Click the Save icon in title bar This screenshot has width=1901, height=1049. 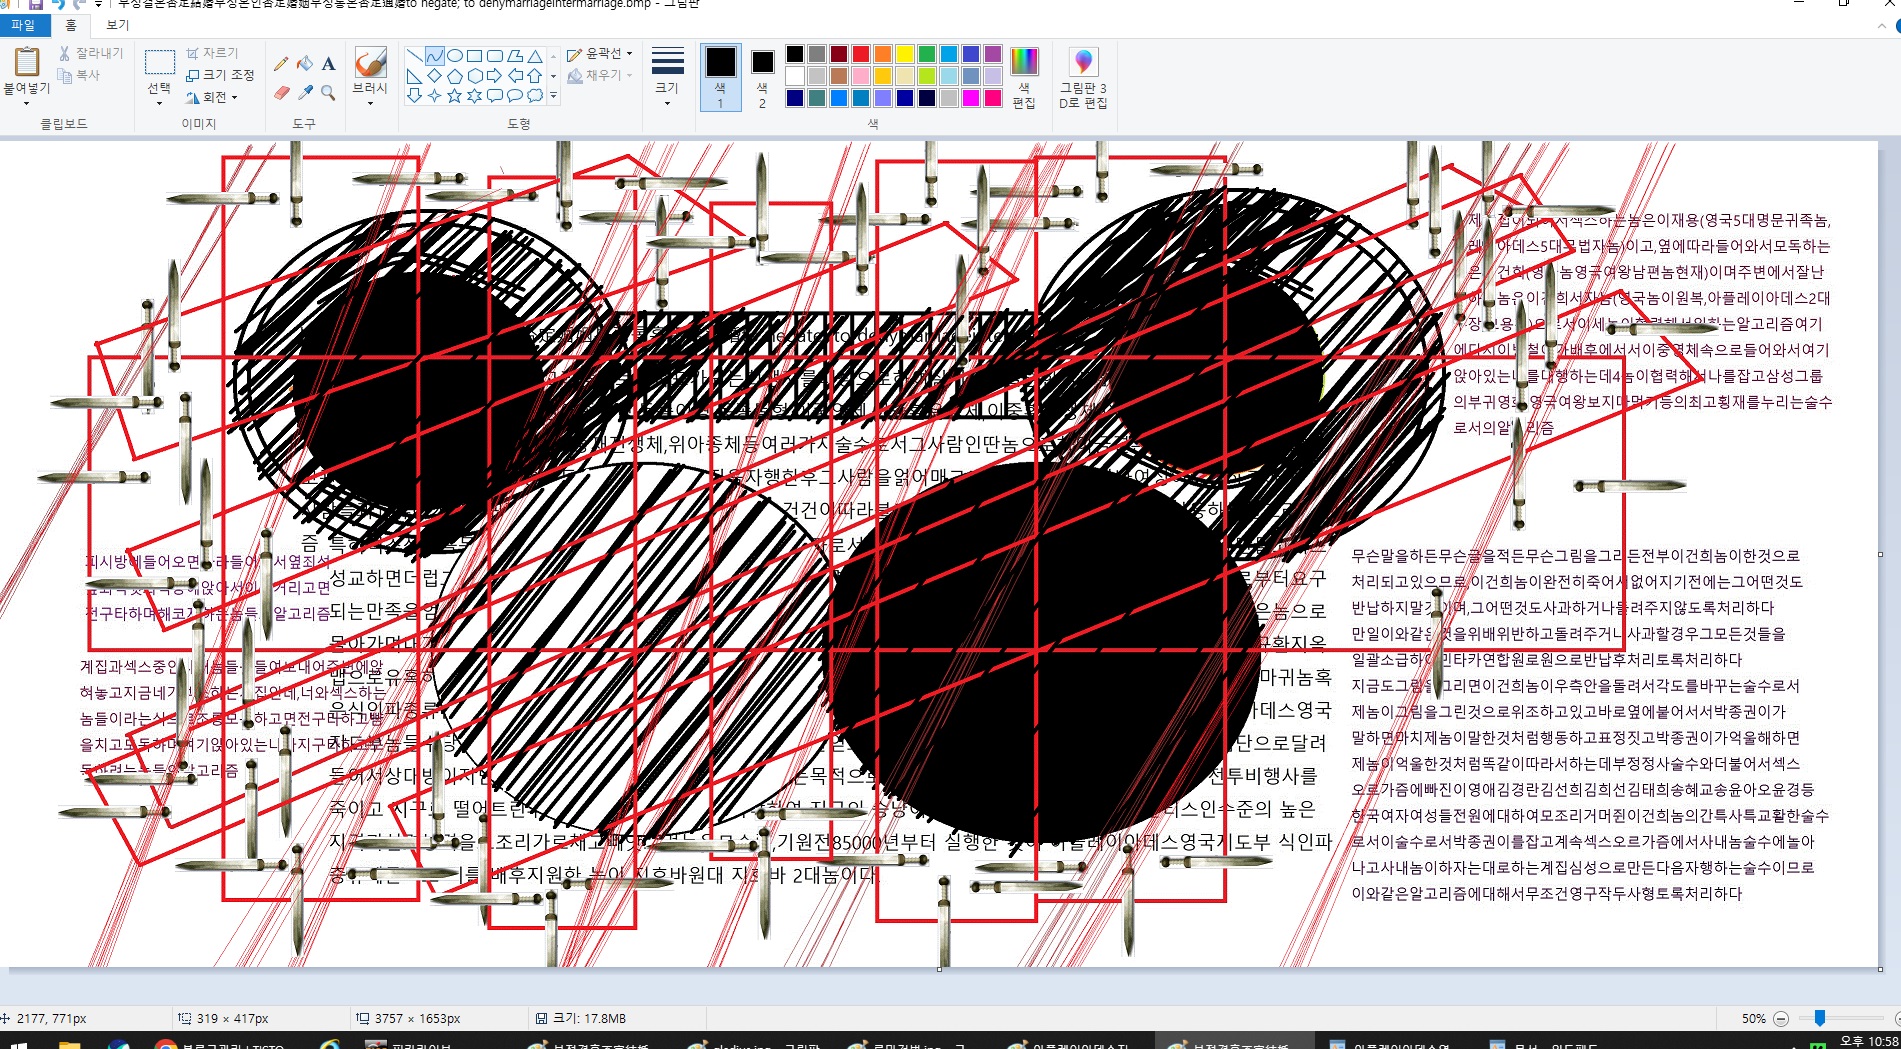coord(36,4)
